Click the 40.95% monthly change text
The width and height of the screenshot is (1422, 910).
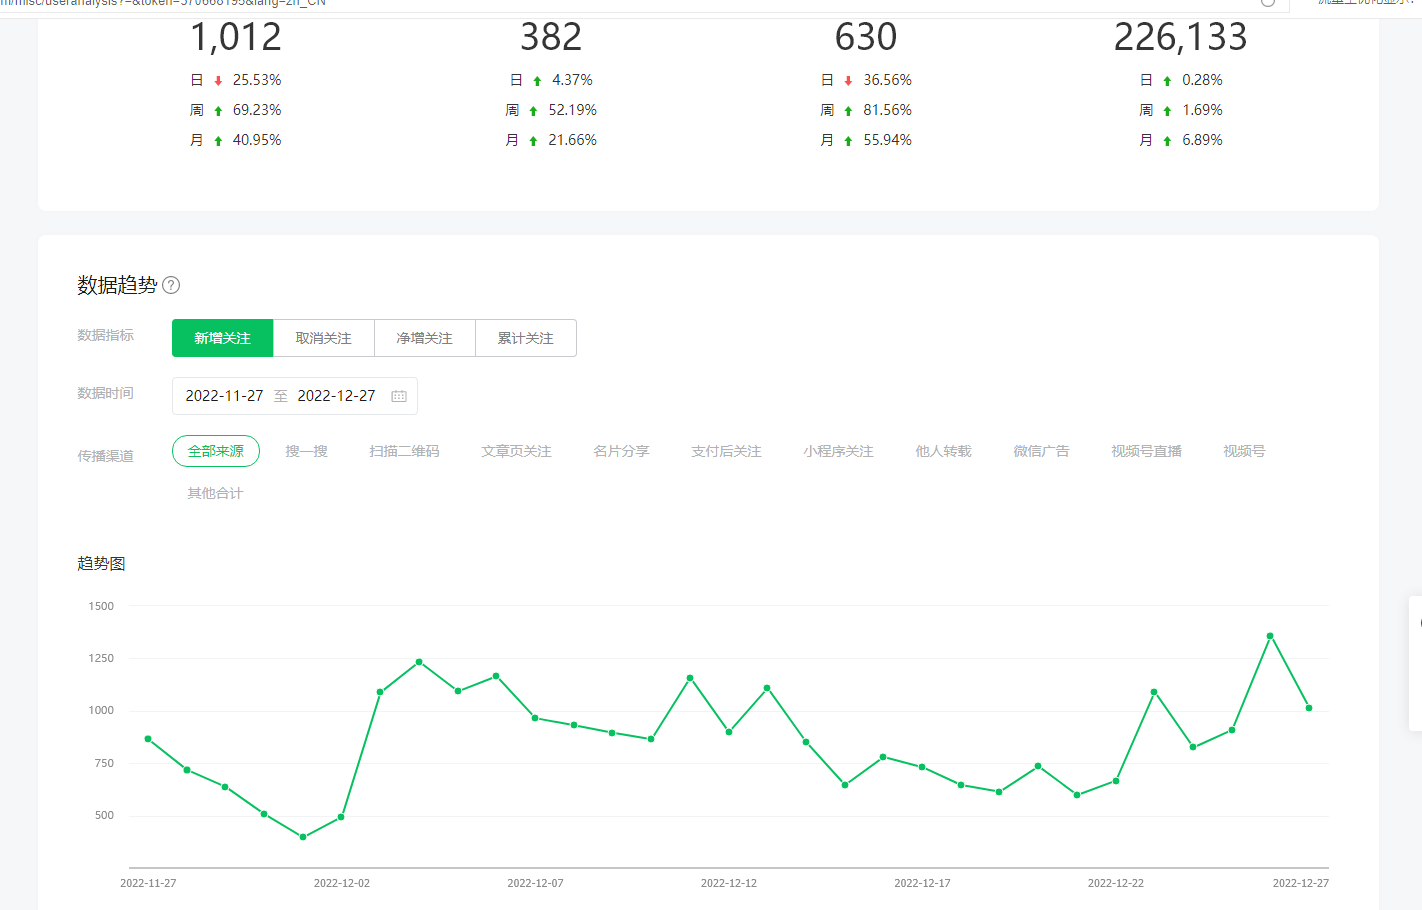pyautogui.click(x=257, y=140)
